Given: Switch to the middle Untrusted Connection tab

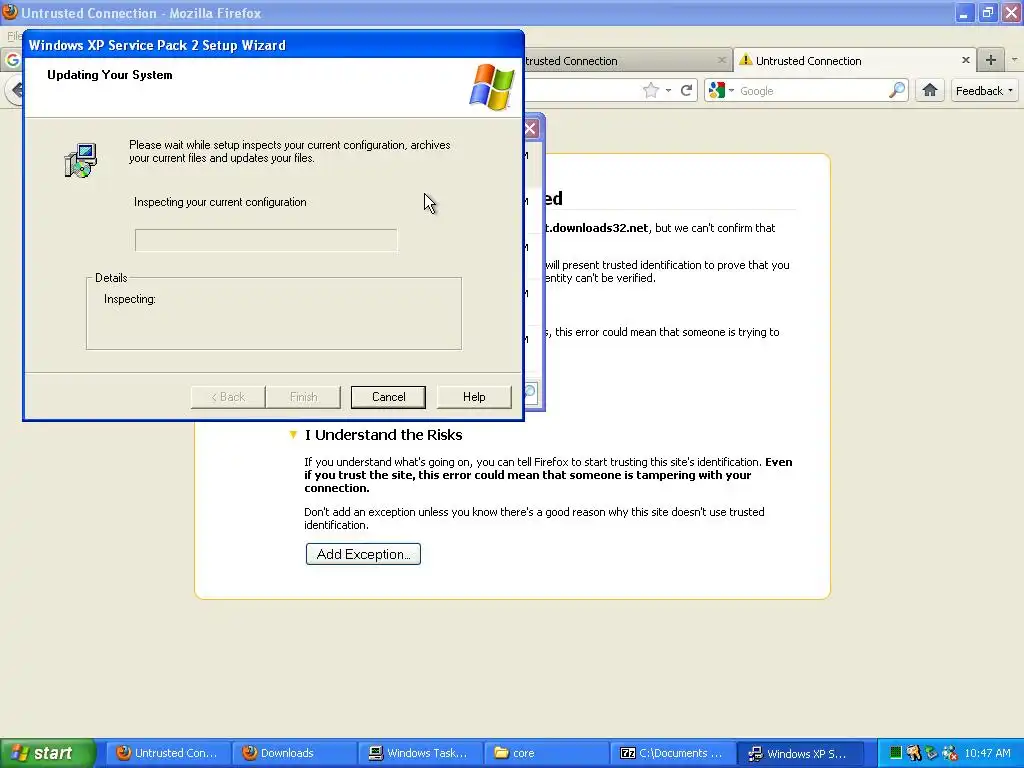Looking at the screenshot, I should point(627,61).
